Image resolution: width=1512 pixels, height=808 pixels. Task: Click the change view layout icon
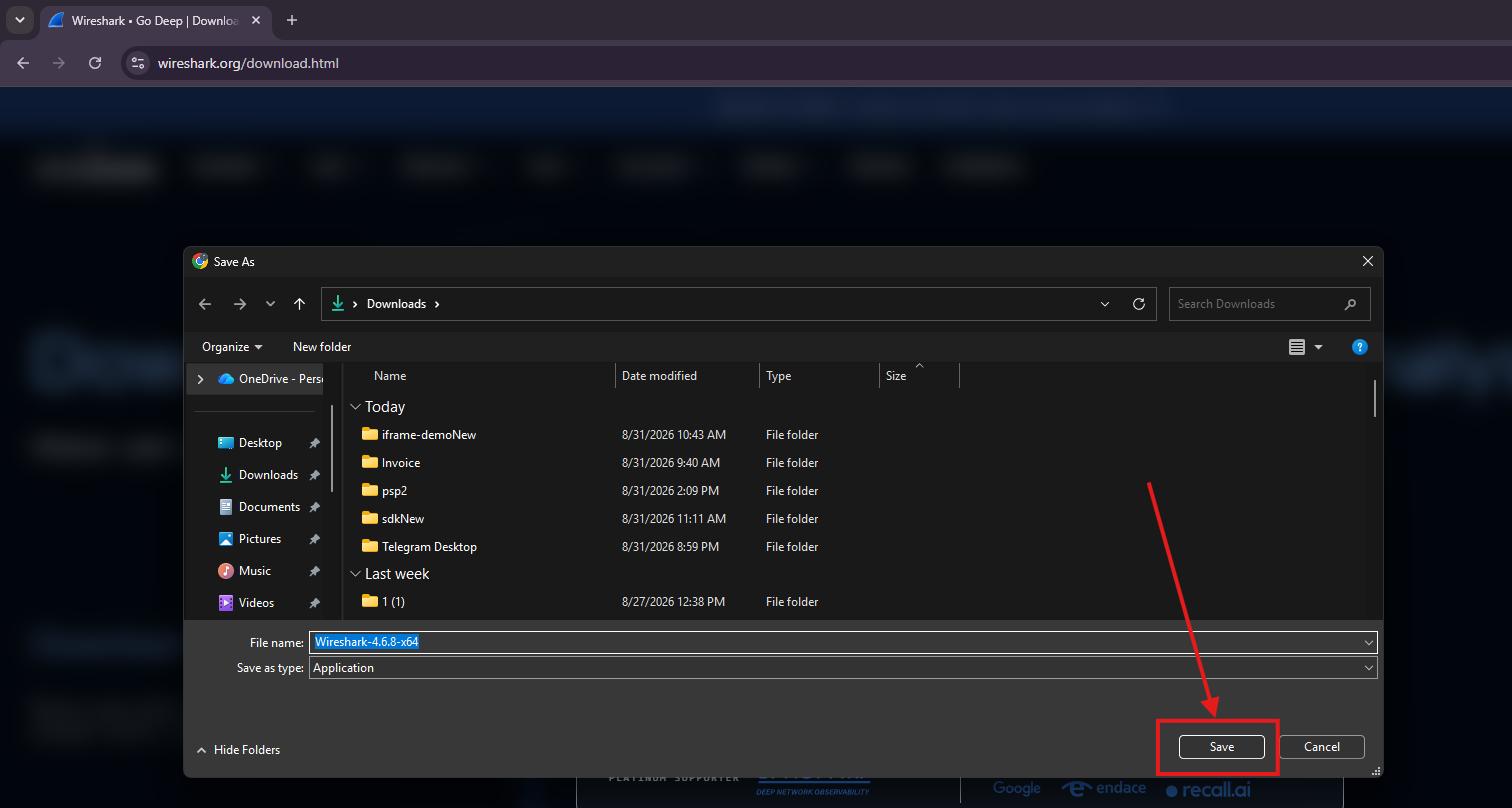point(1297,347)
